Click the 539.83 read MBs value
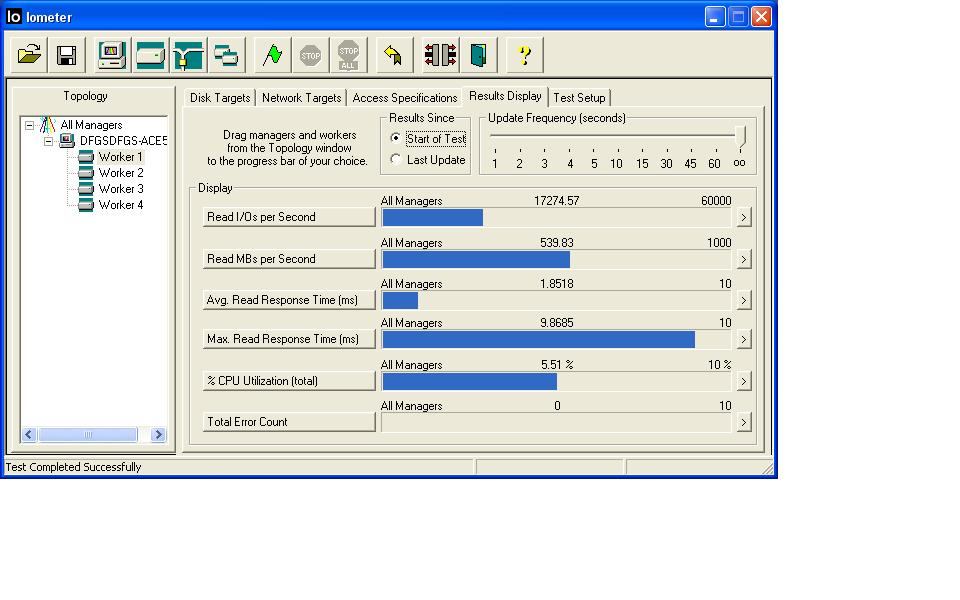 [557, 243]
